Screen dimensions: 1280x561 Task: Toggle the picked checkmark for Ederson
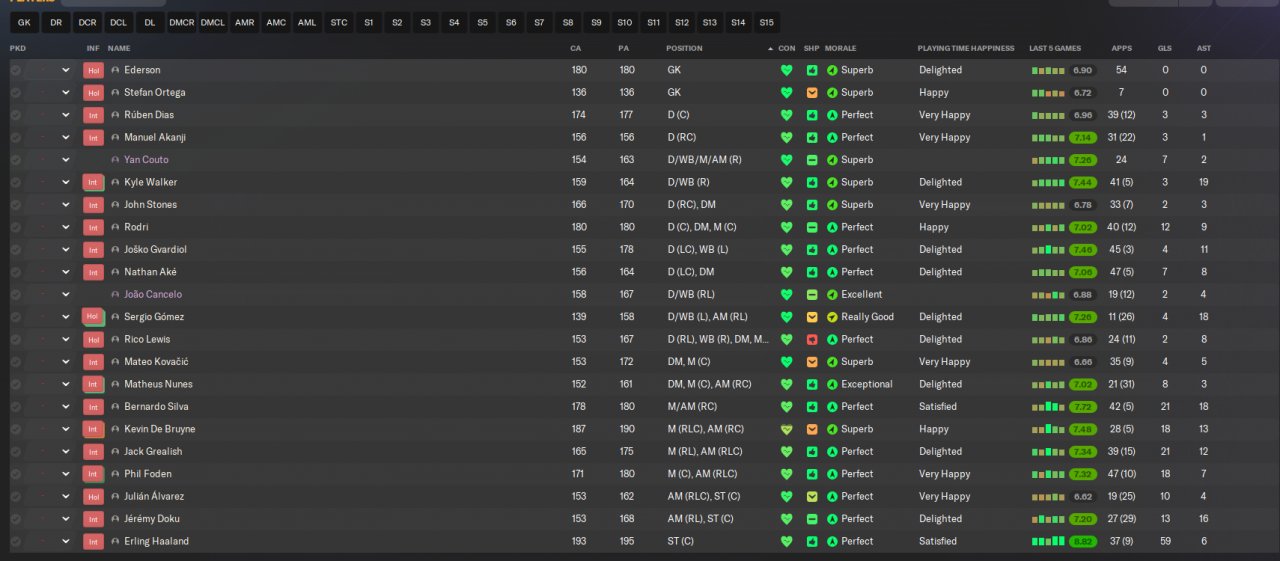click(x=15, y=70)
